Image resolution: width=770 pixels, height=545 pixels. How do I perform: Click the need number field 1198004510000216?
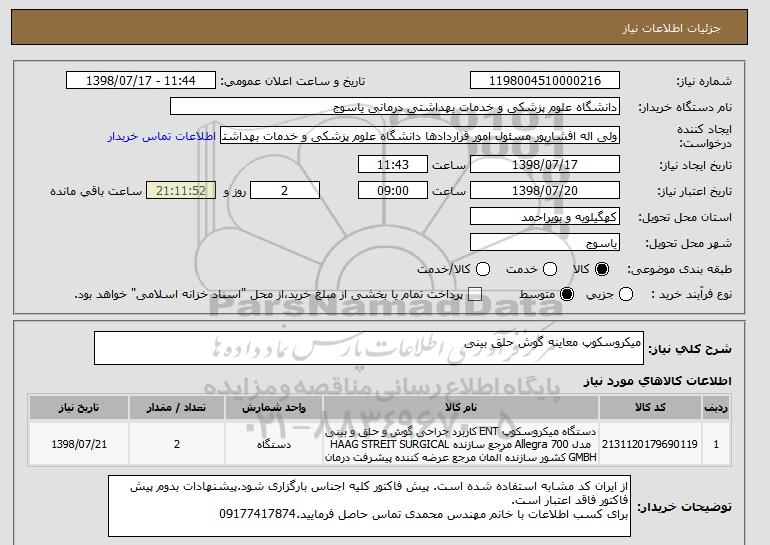(545, 81)
